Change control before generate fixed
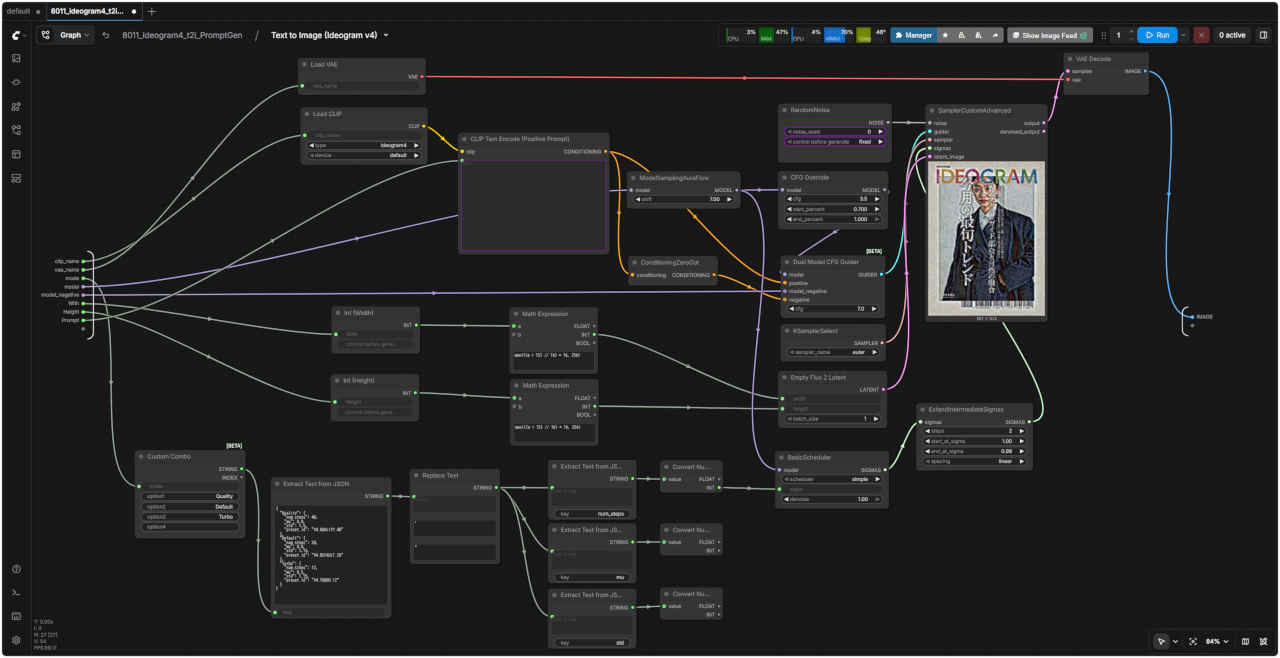1280x658 pixels. [x=835, y=141]
